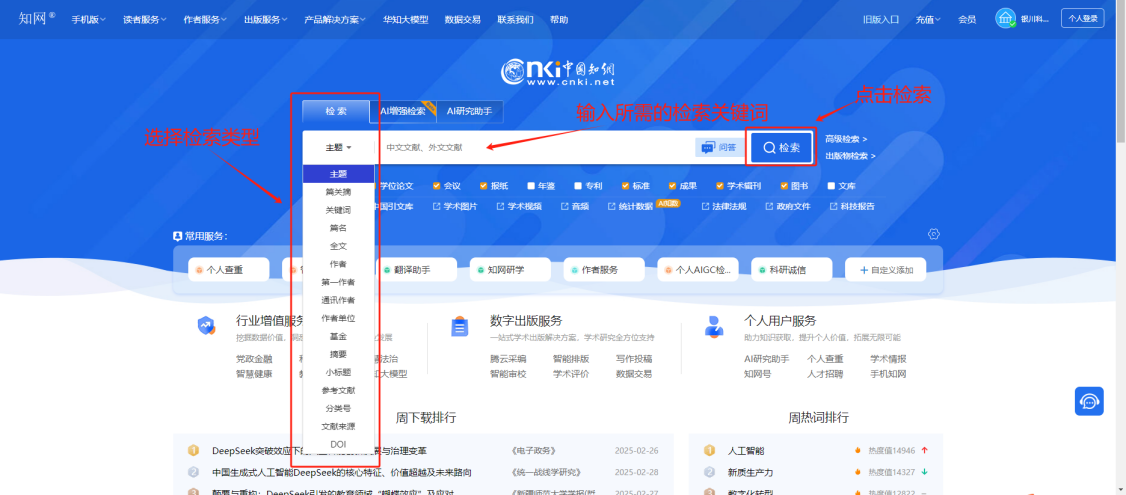Enable the 年鉴 checkbox
Image resolution: width=1126 pixels, height=495 pixels.
click(x=531, y=186)
